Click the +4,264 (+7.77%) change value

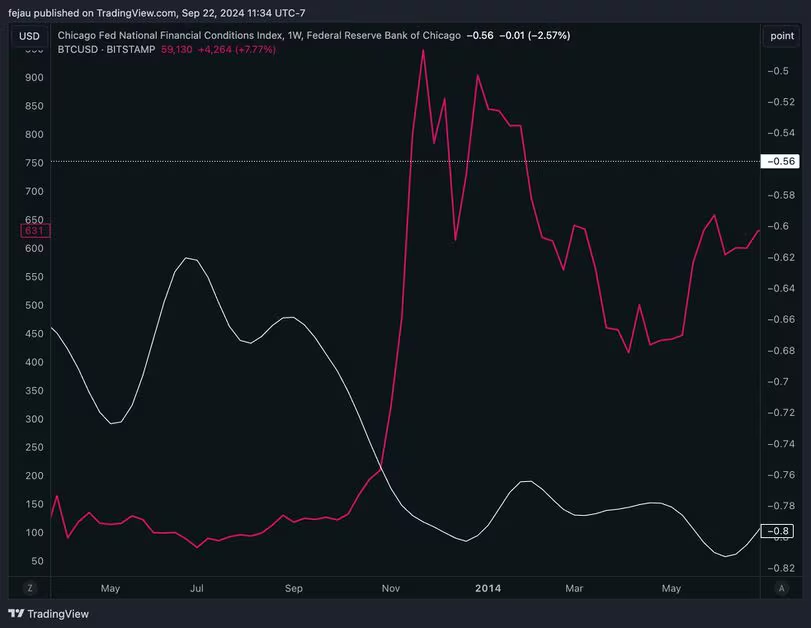tap(237, 49)
